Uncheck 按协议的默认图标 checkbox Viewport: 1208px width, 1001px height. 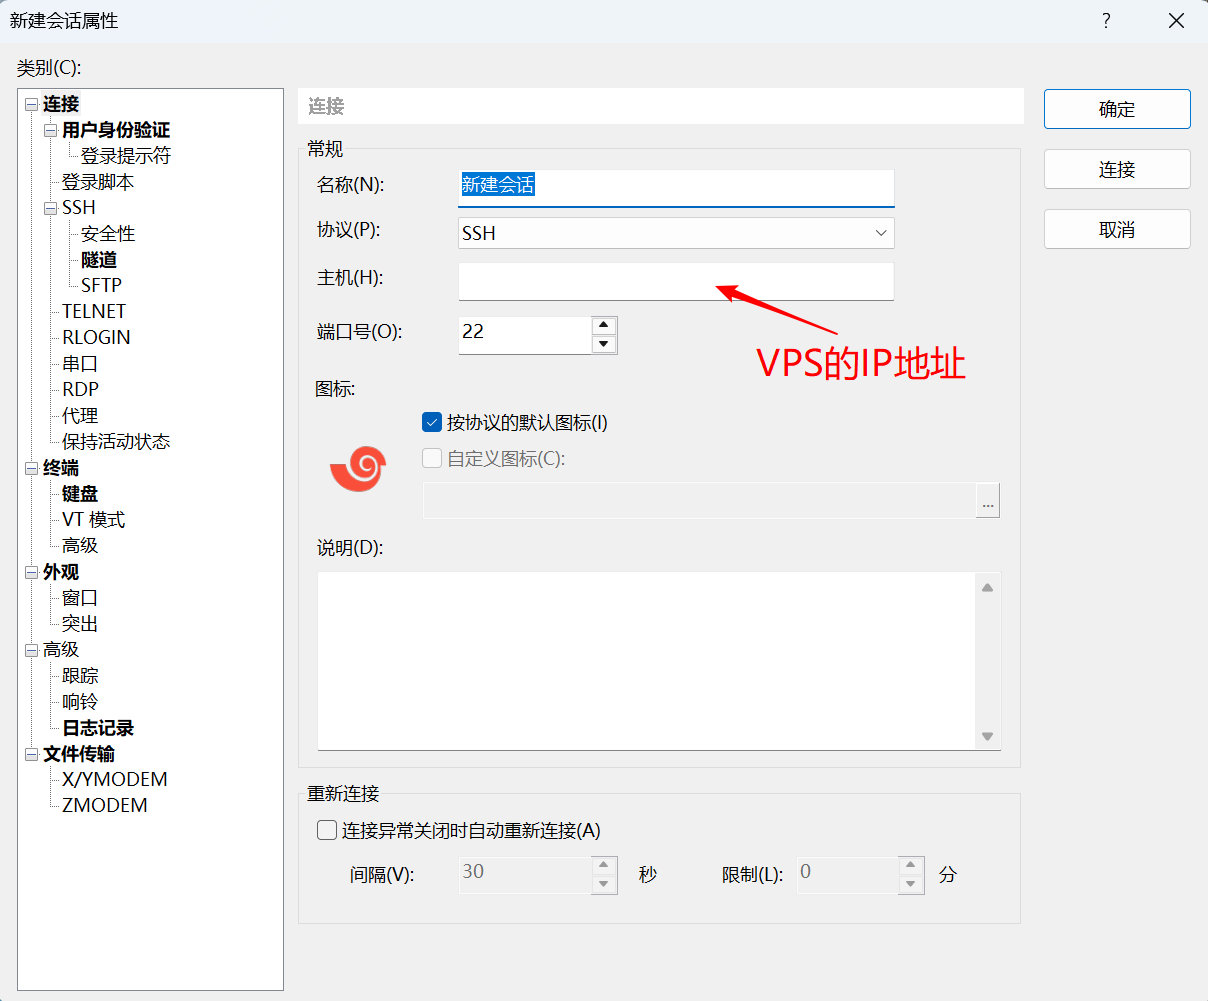pos(432,423)
